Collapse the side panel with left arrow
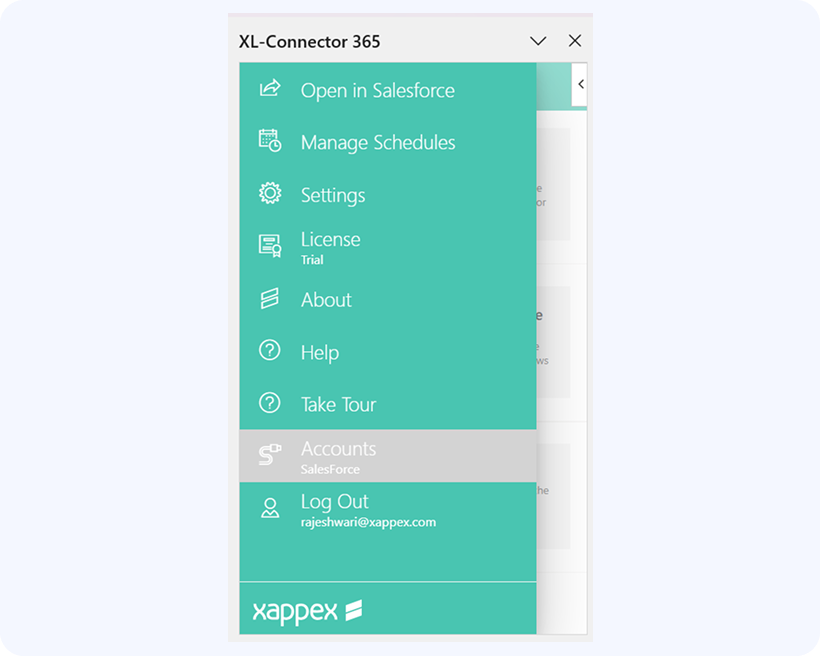This screenshot has width=820, height=656. coord(580,85)
